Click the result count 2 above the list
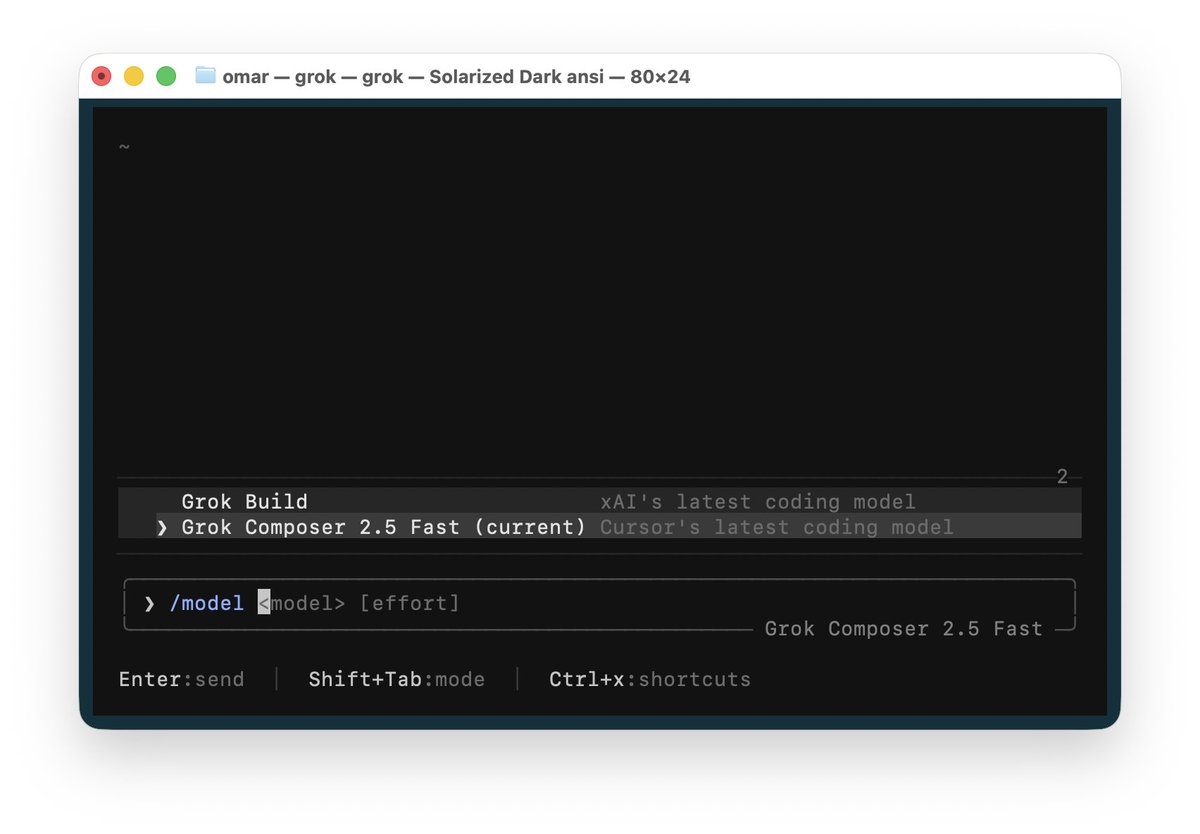 coord(1063,477)
